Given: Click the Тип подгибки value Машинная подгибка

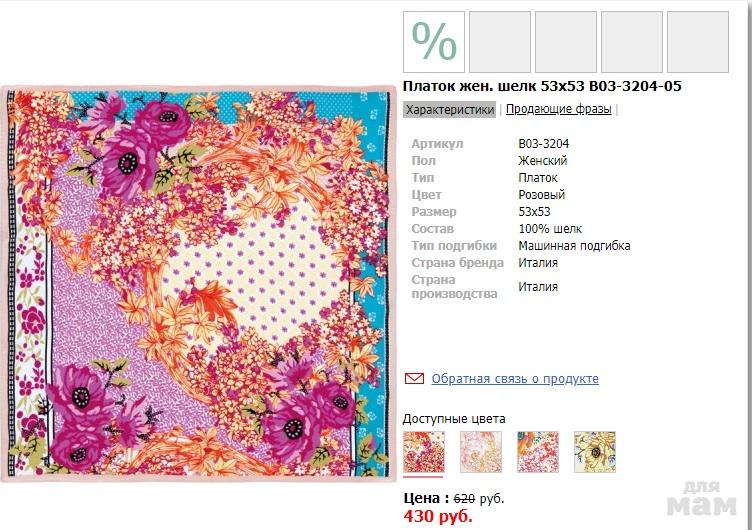Looking at the screenshot, I should (574, 246).
